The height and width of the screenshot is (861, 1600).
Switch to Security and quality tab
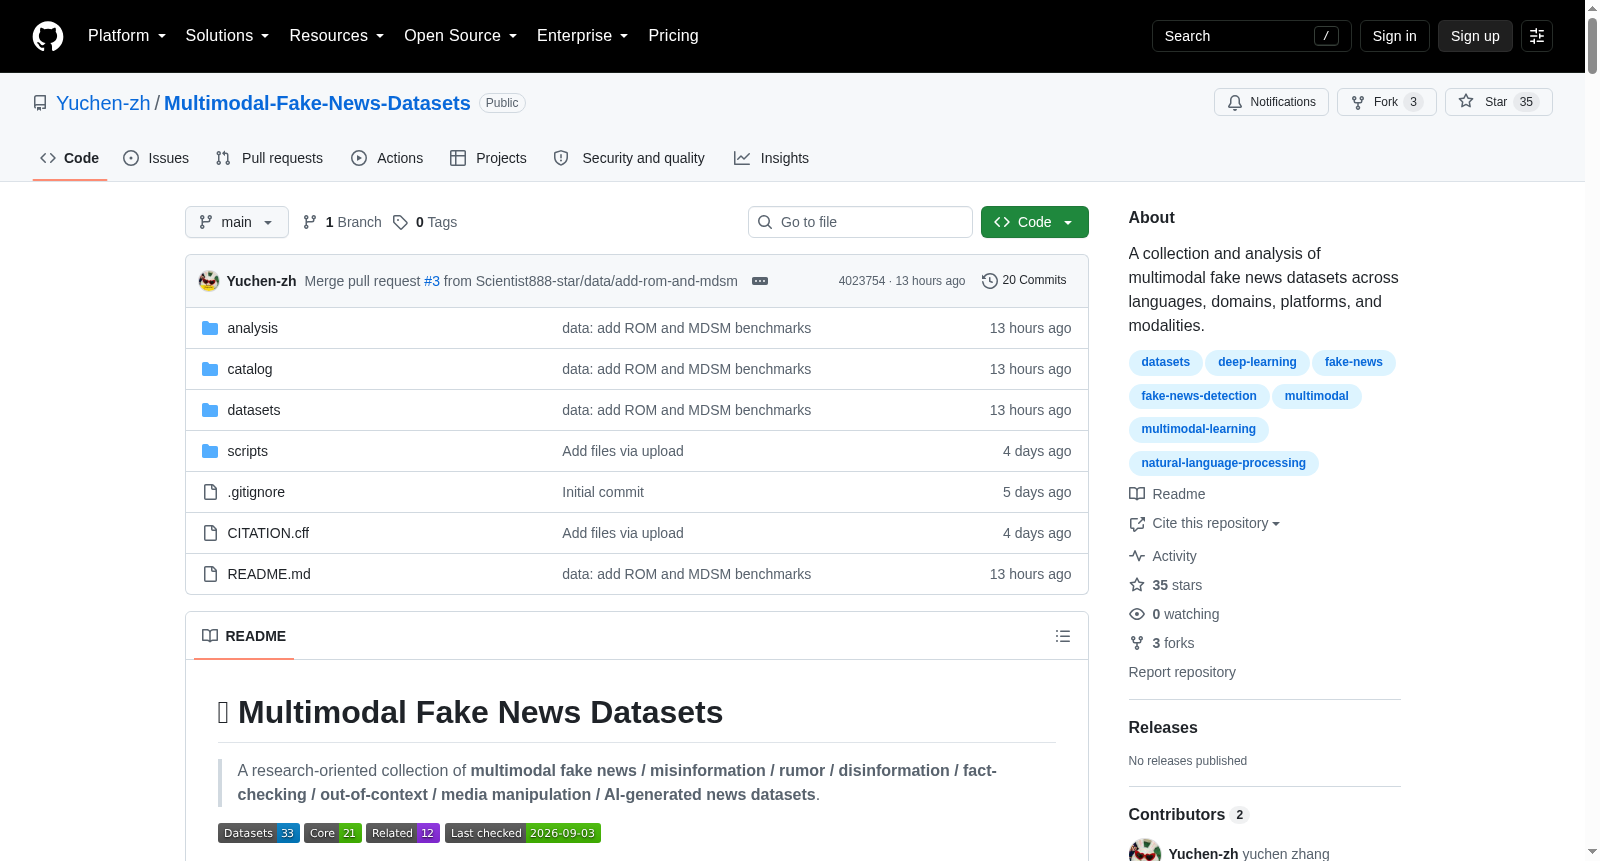coord(629,158)
